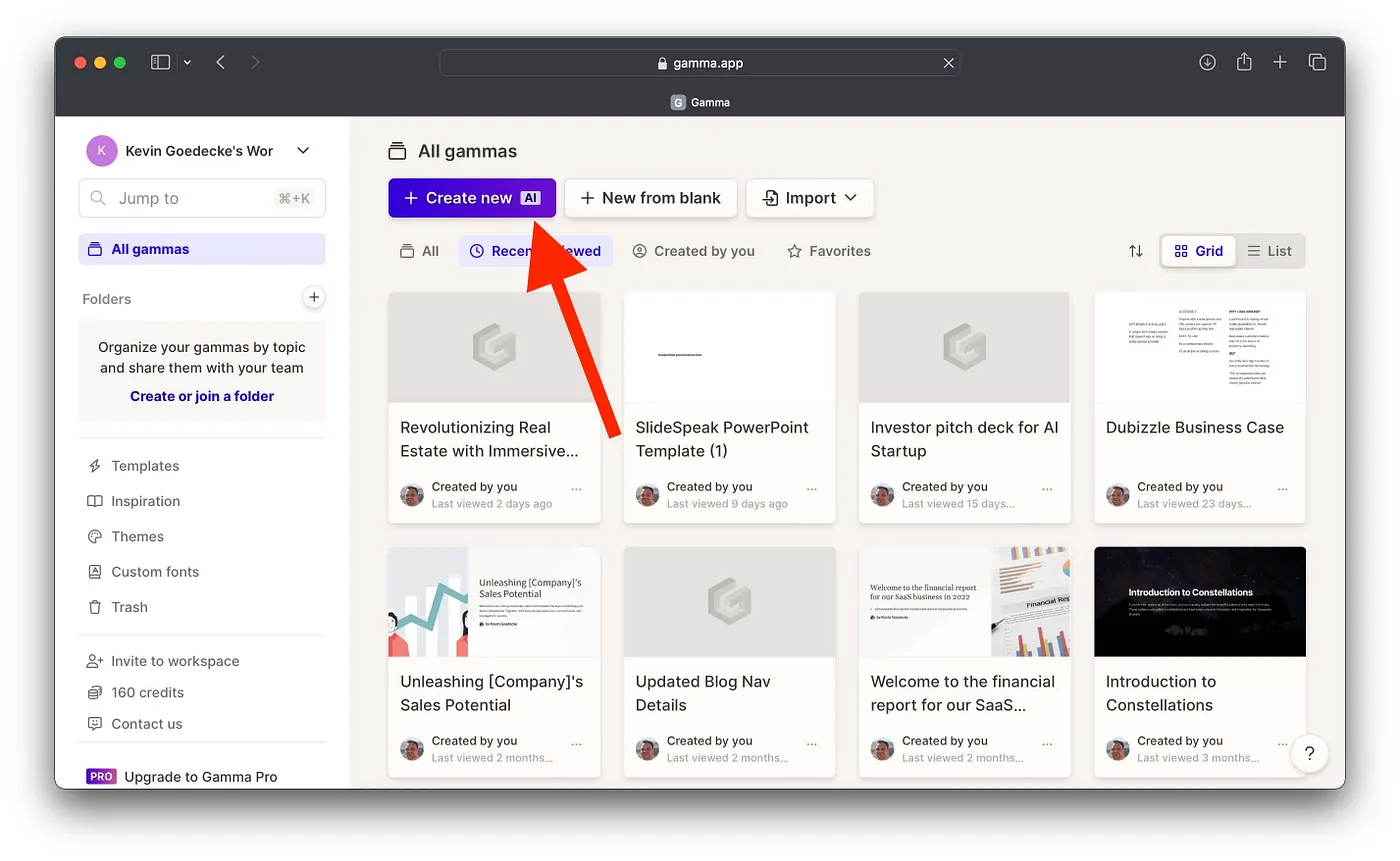Open the Import dropdown
The height and width of the screenshot is (861, 1400).
810,198
